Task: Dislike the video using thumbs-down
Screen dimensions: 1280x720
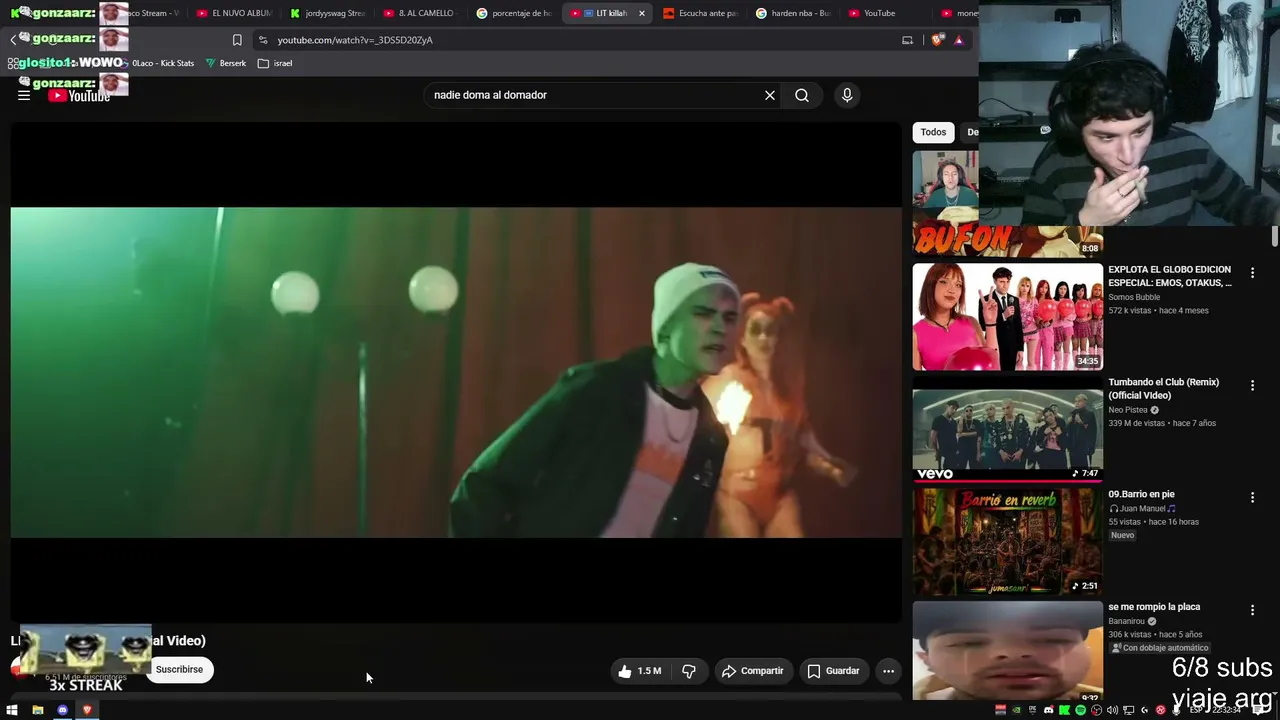Action: pyautogui.click(x=689, y=671)
